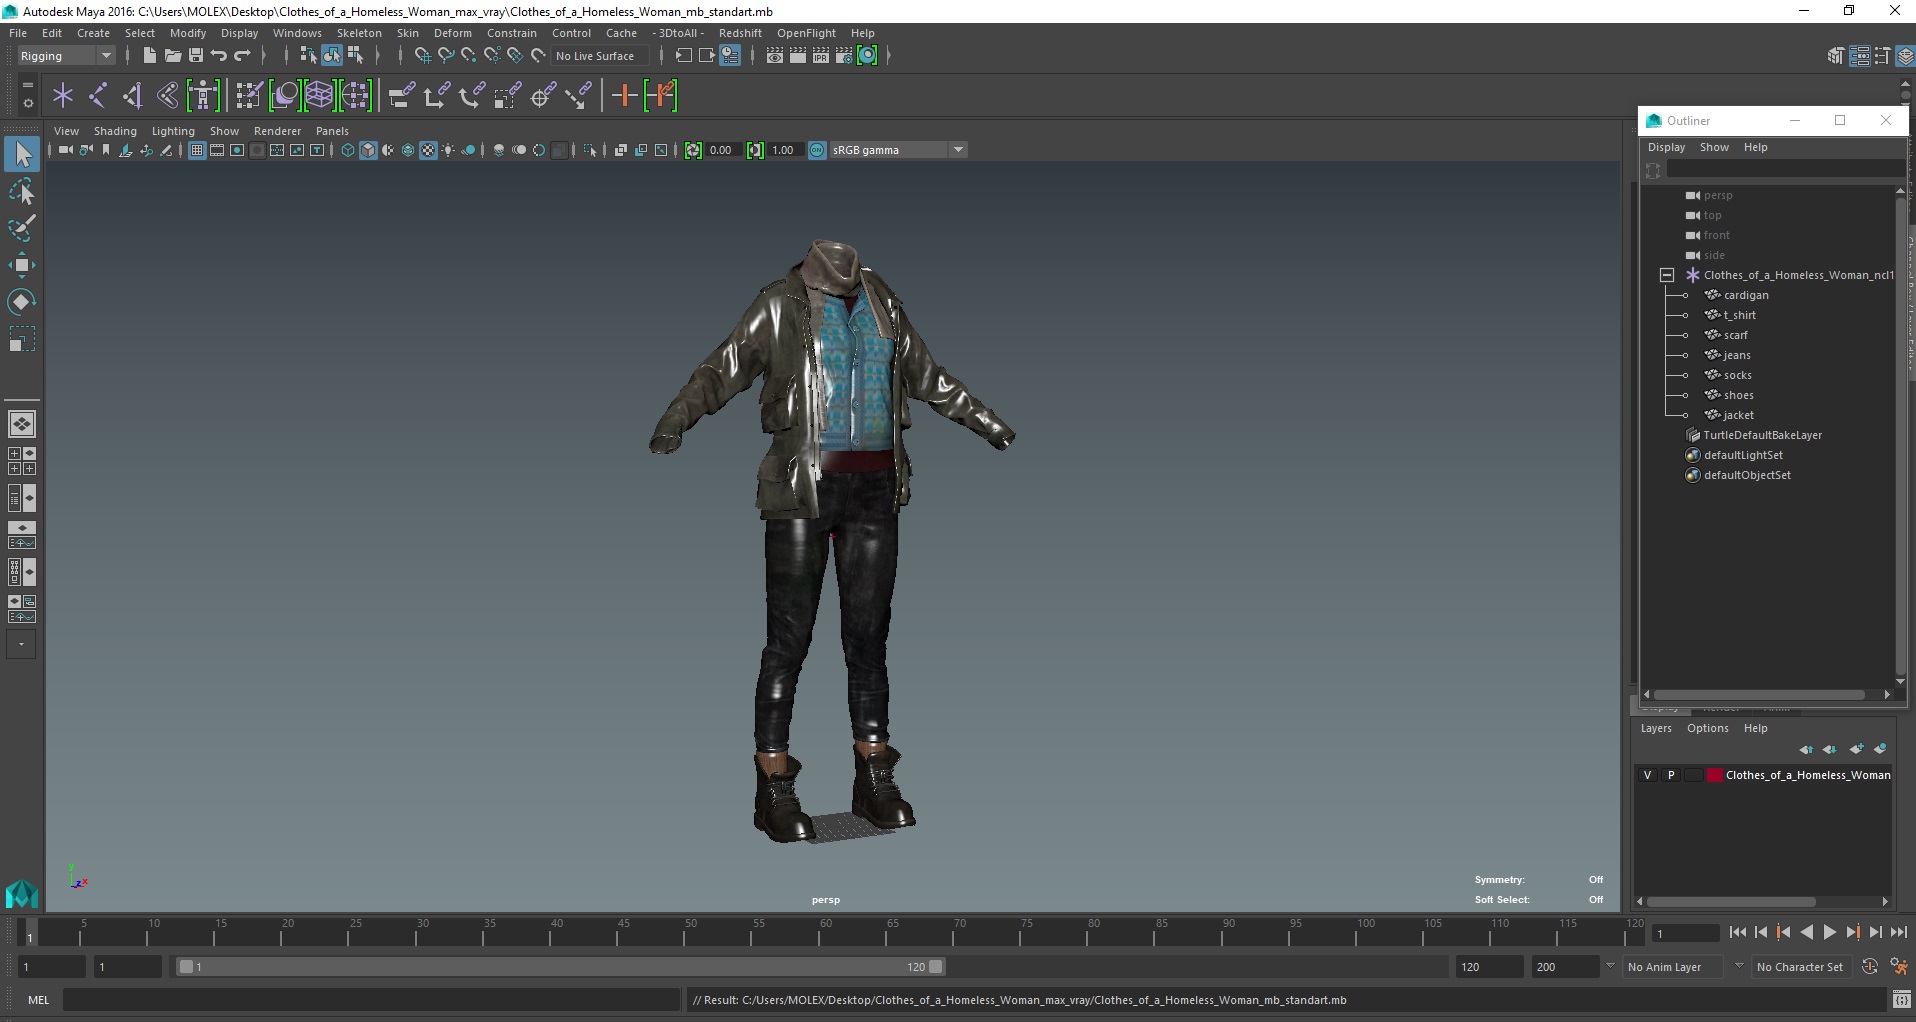The height and width of the screenshot is (1022, 1916).
Task: Open Animation Preferences running-figure icon
Action: click(1899, 967)
